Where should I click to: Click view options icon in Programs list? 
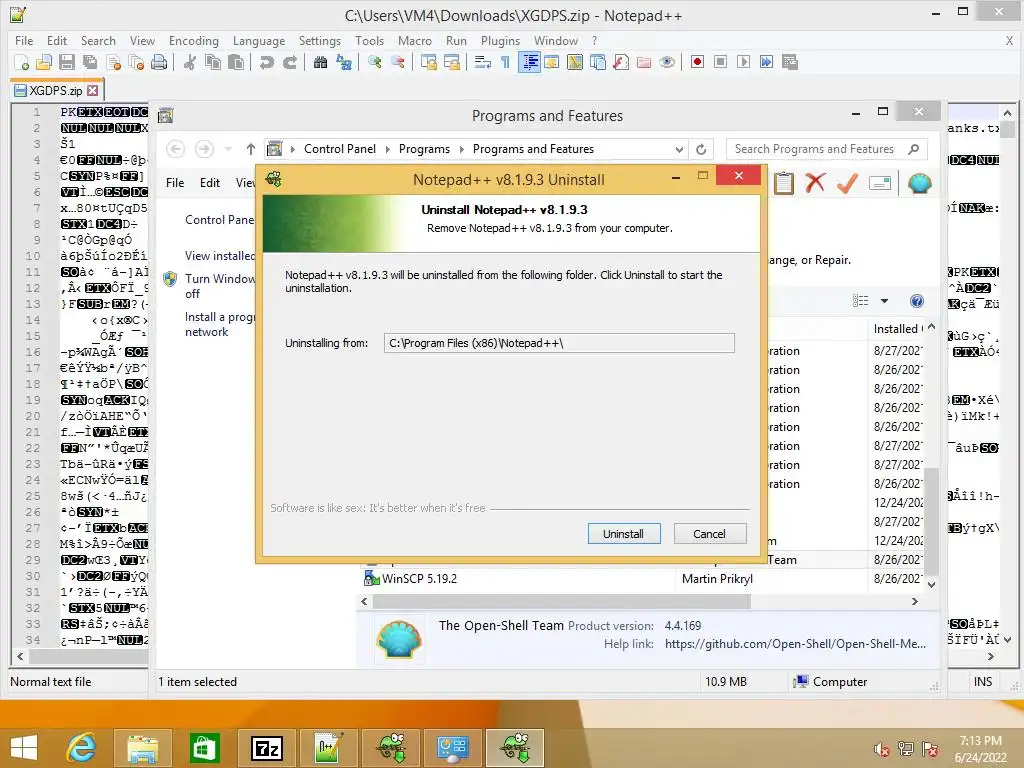tap(861, 300)
